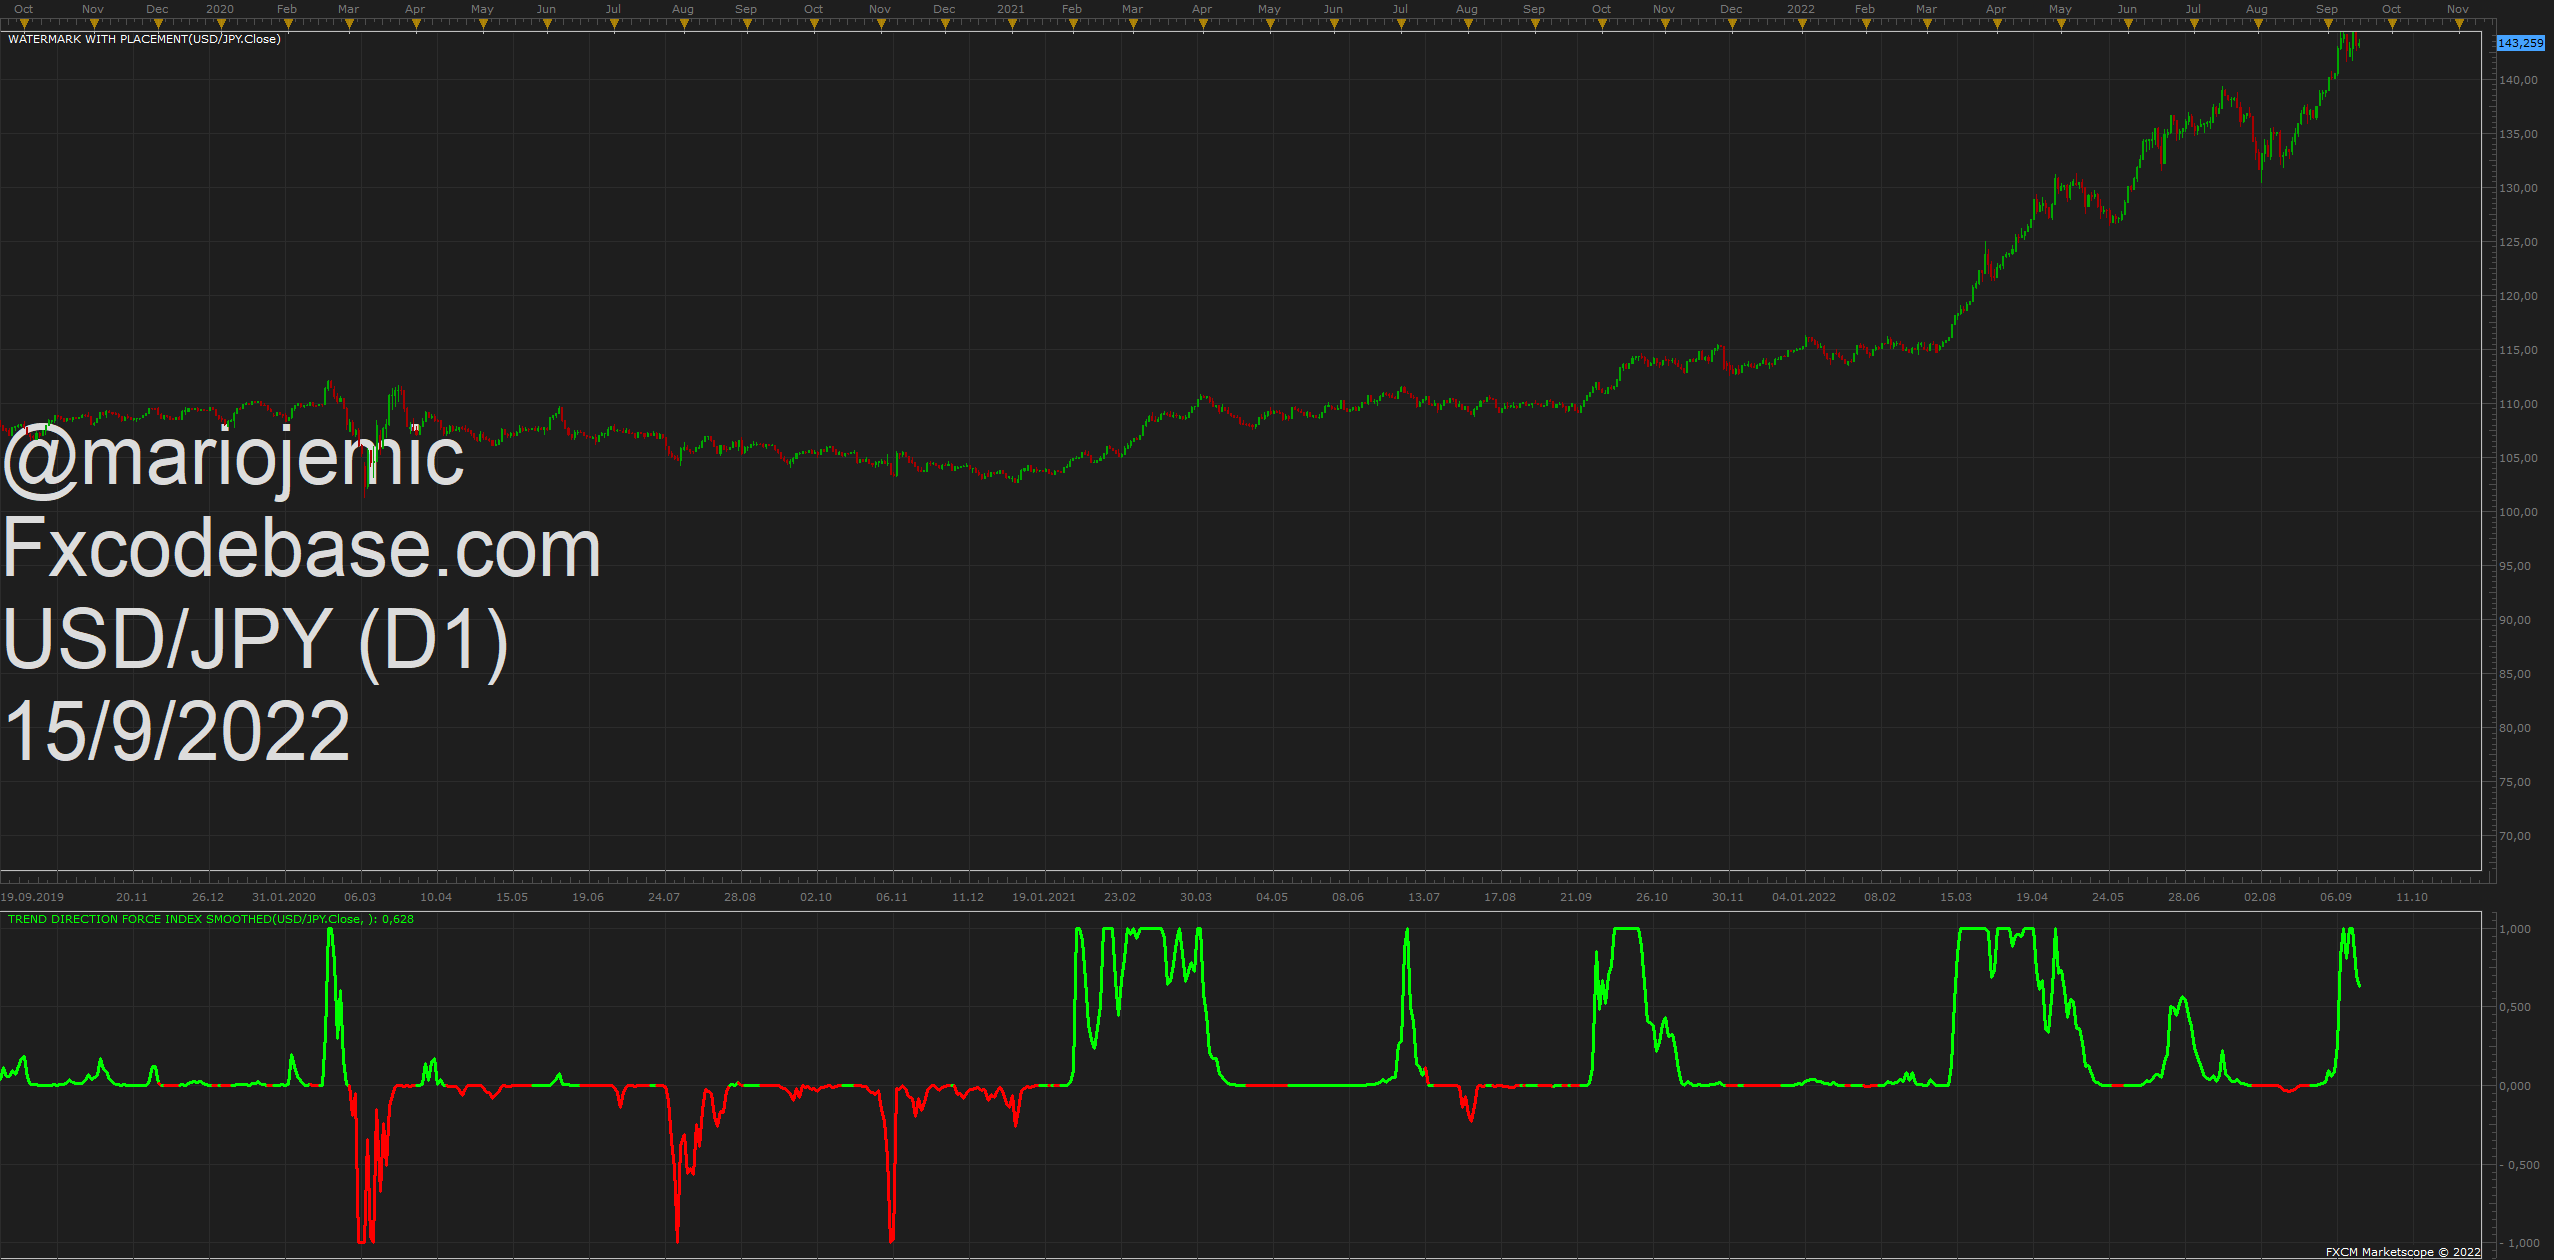
Task: Click the 110,00 price axis label
Action: (2518, 404)
